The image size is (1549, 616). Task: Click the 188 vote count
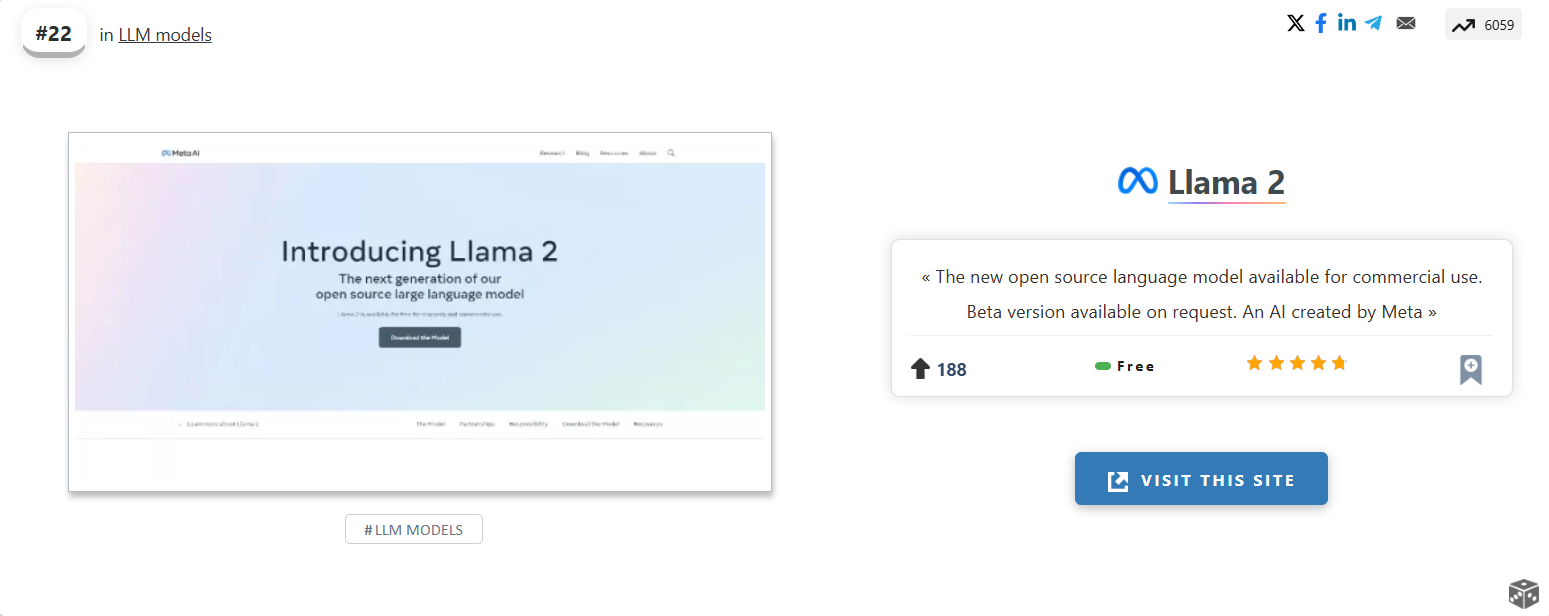(952, 370)
